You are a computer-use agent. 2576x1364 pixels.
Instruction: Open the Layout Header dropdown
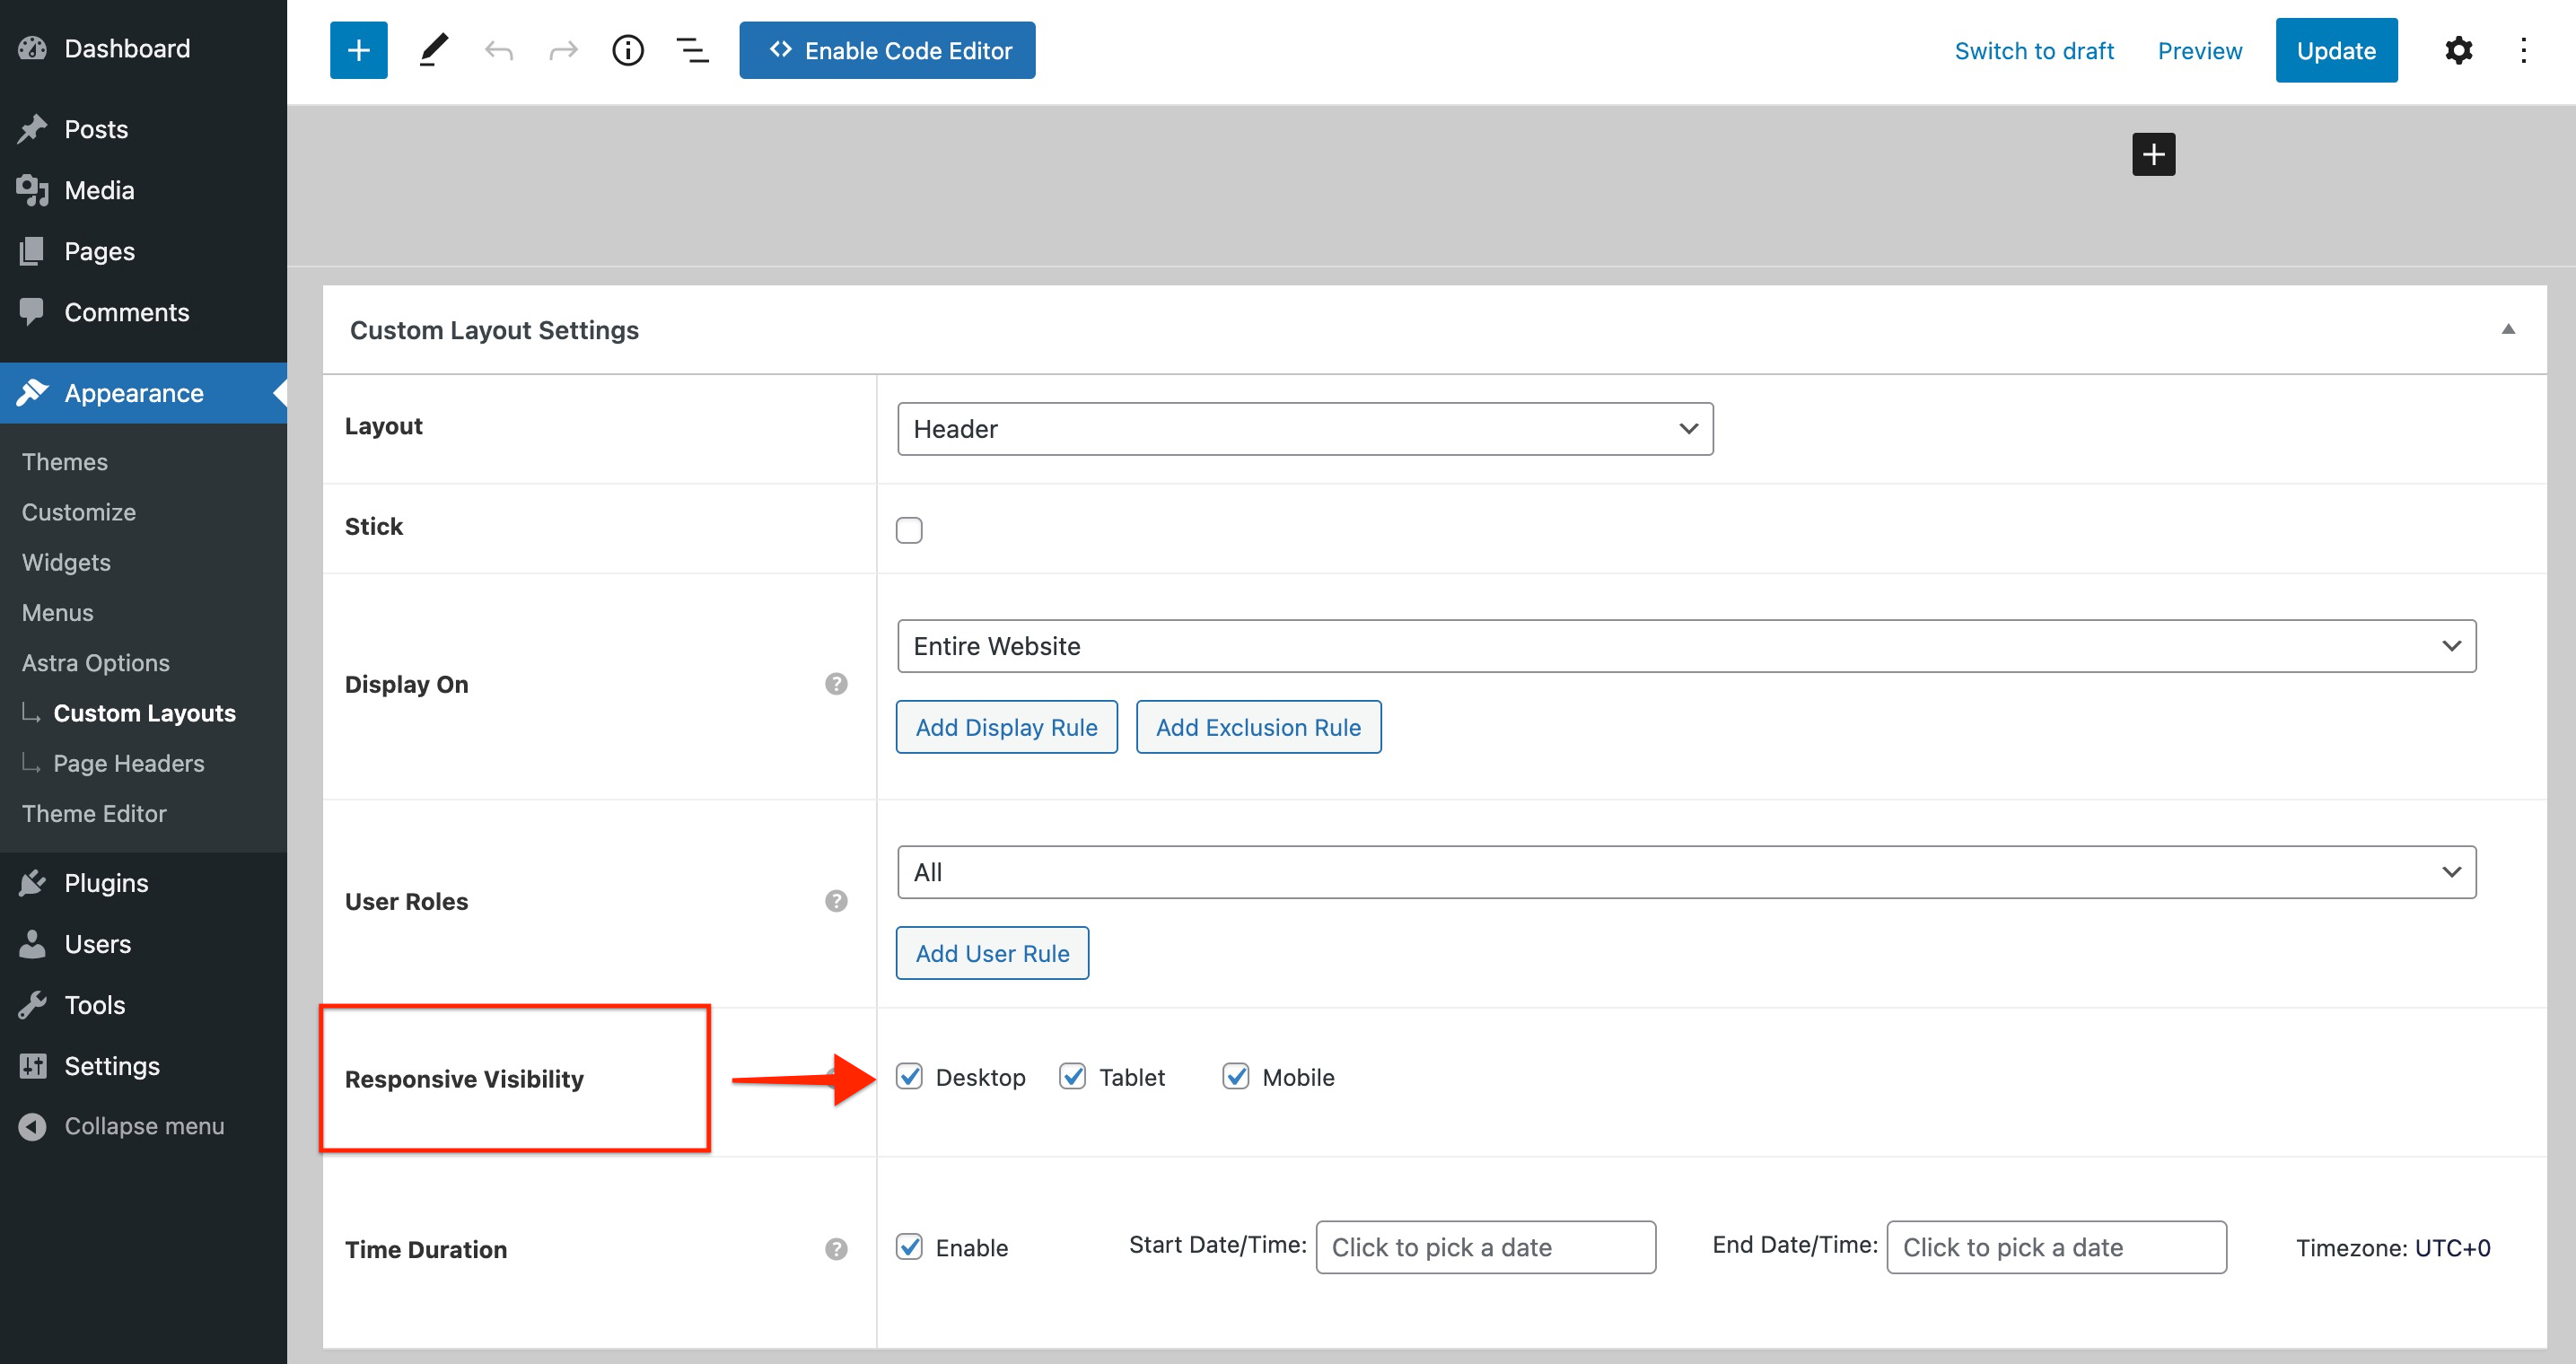[x=1305, y=429]
